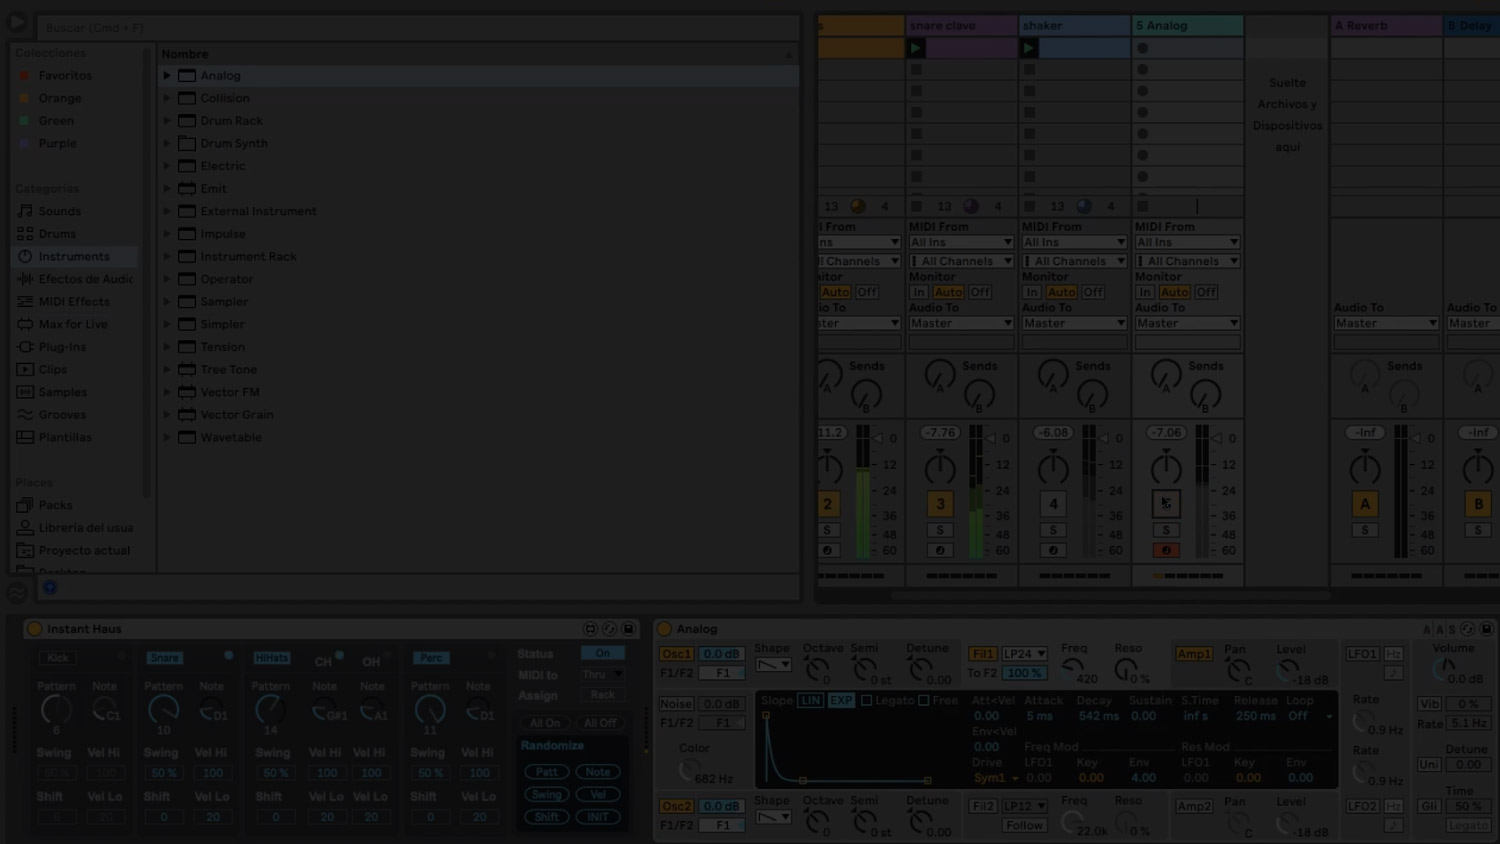Click the Proyecto actual place icon
The image size is (1500, 844).
point(25,550)
